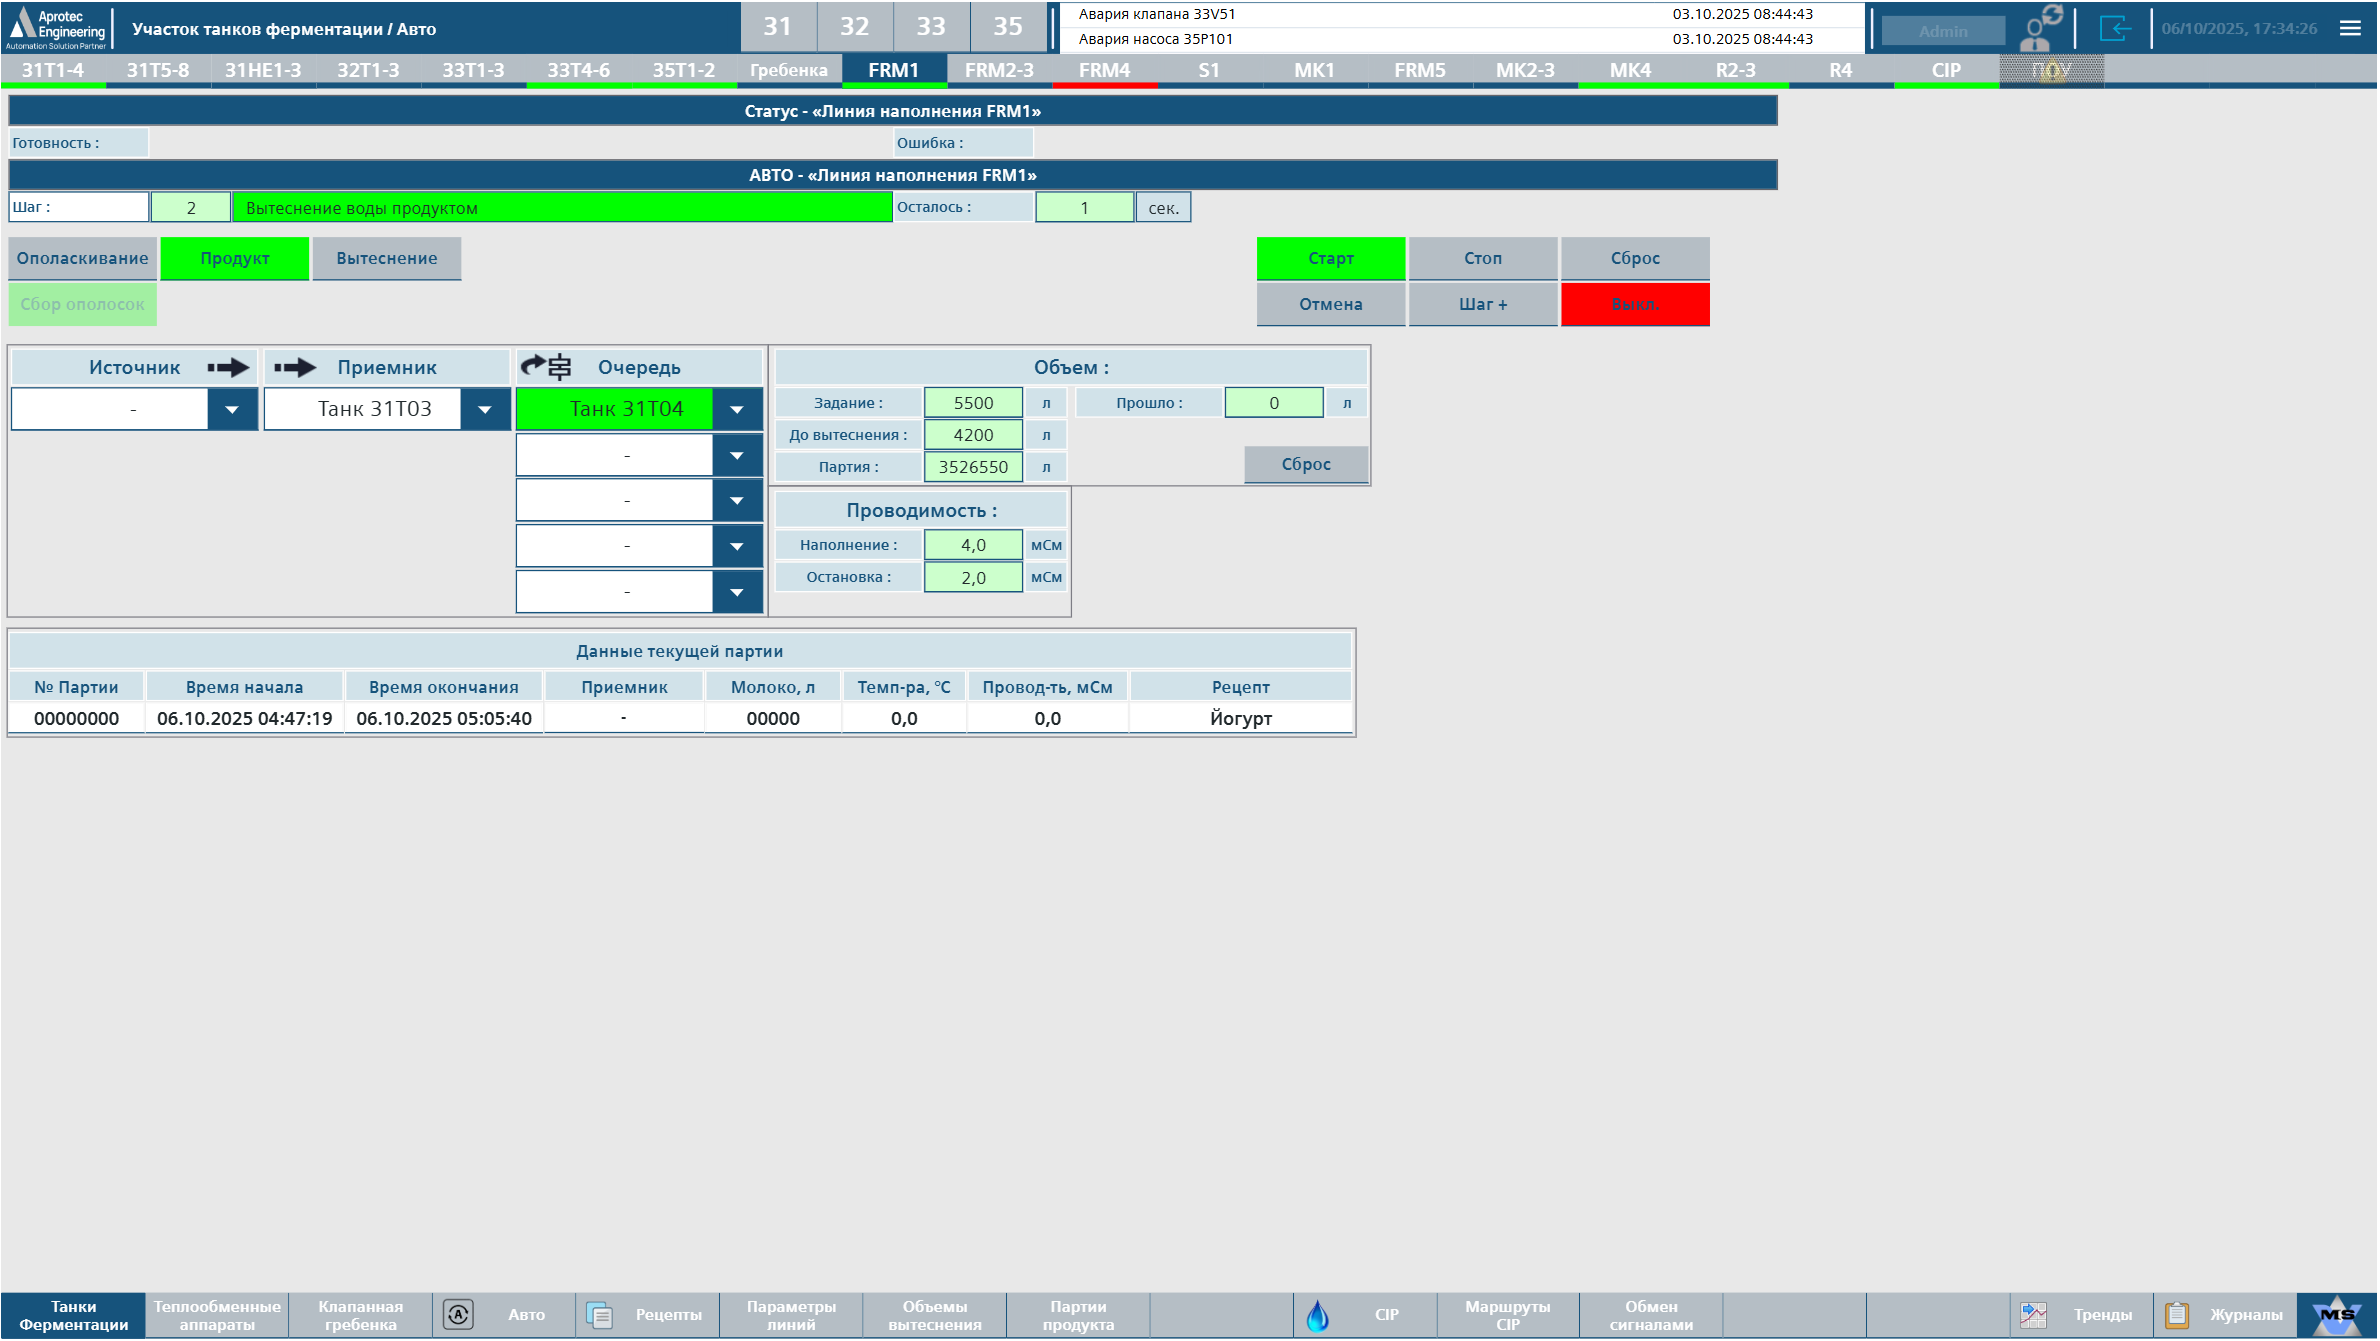Click the logout arrow icon
The image size is (2380, 1341).
tap(2114, 28)
